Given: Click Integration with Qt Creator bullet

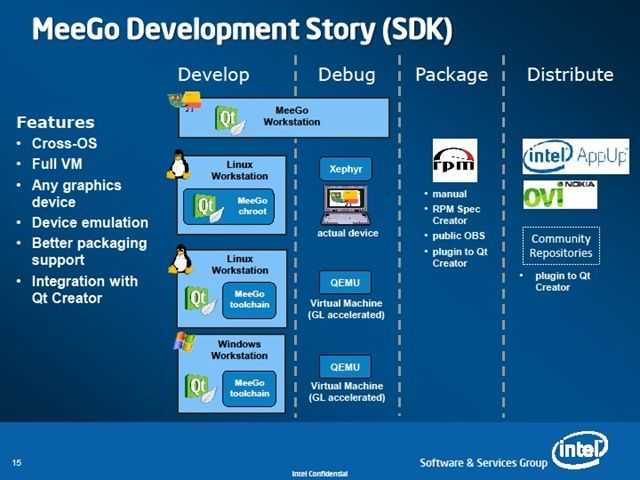Looking at the screenshot, I should click(84, 289).
